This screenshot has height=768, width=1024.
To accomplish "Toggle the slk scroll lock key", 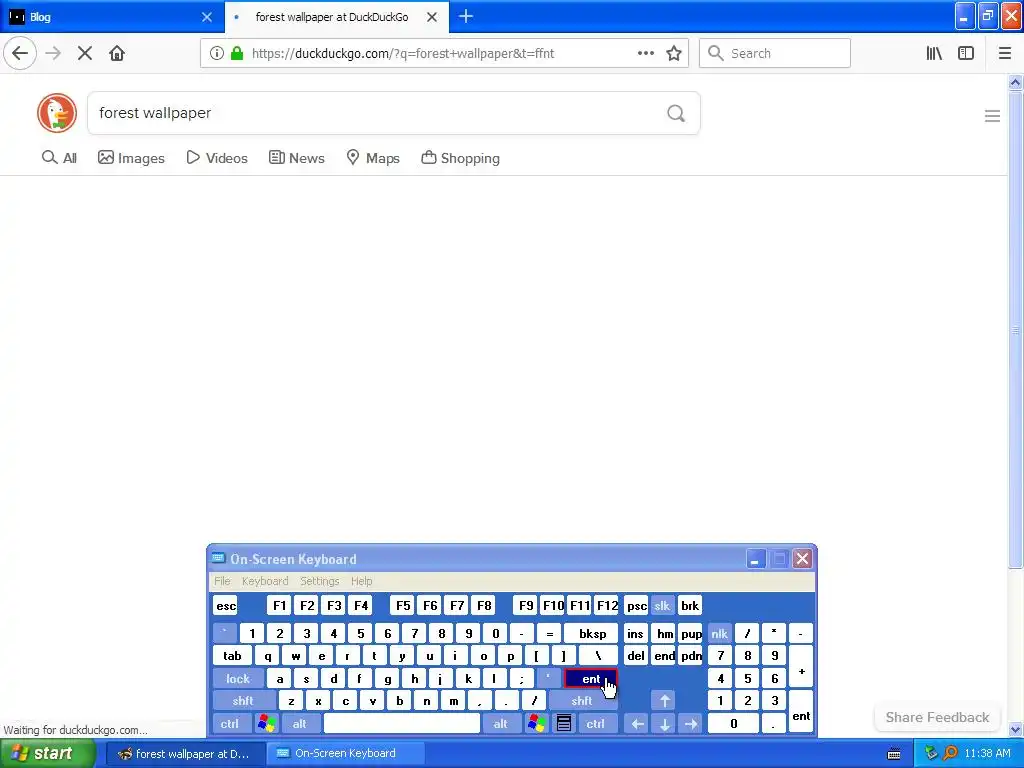I will click(x=662, y=605).
